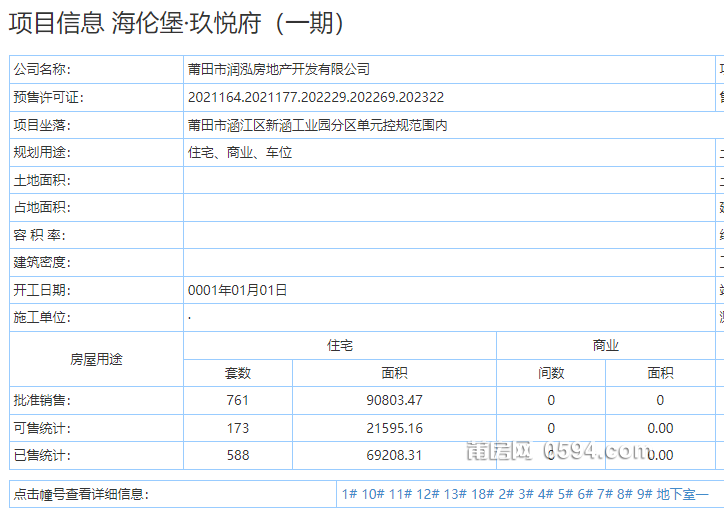724x518 pixels.
Task: Click the 建筑密度 label
Action: [42, 262]
